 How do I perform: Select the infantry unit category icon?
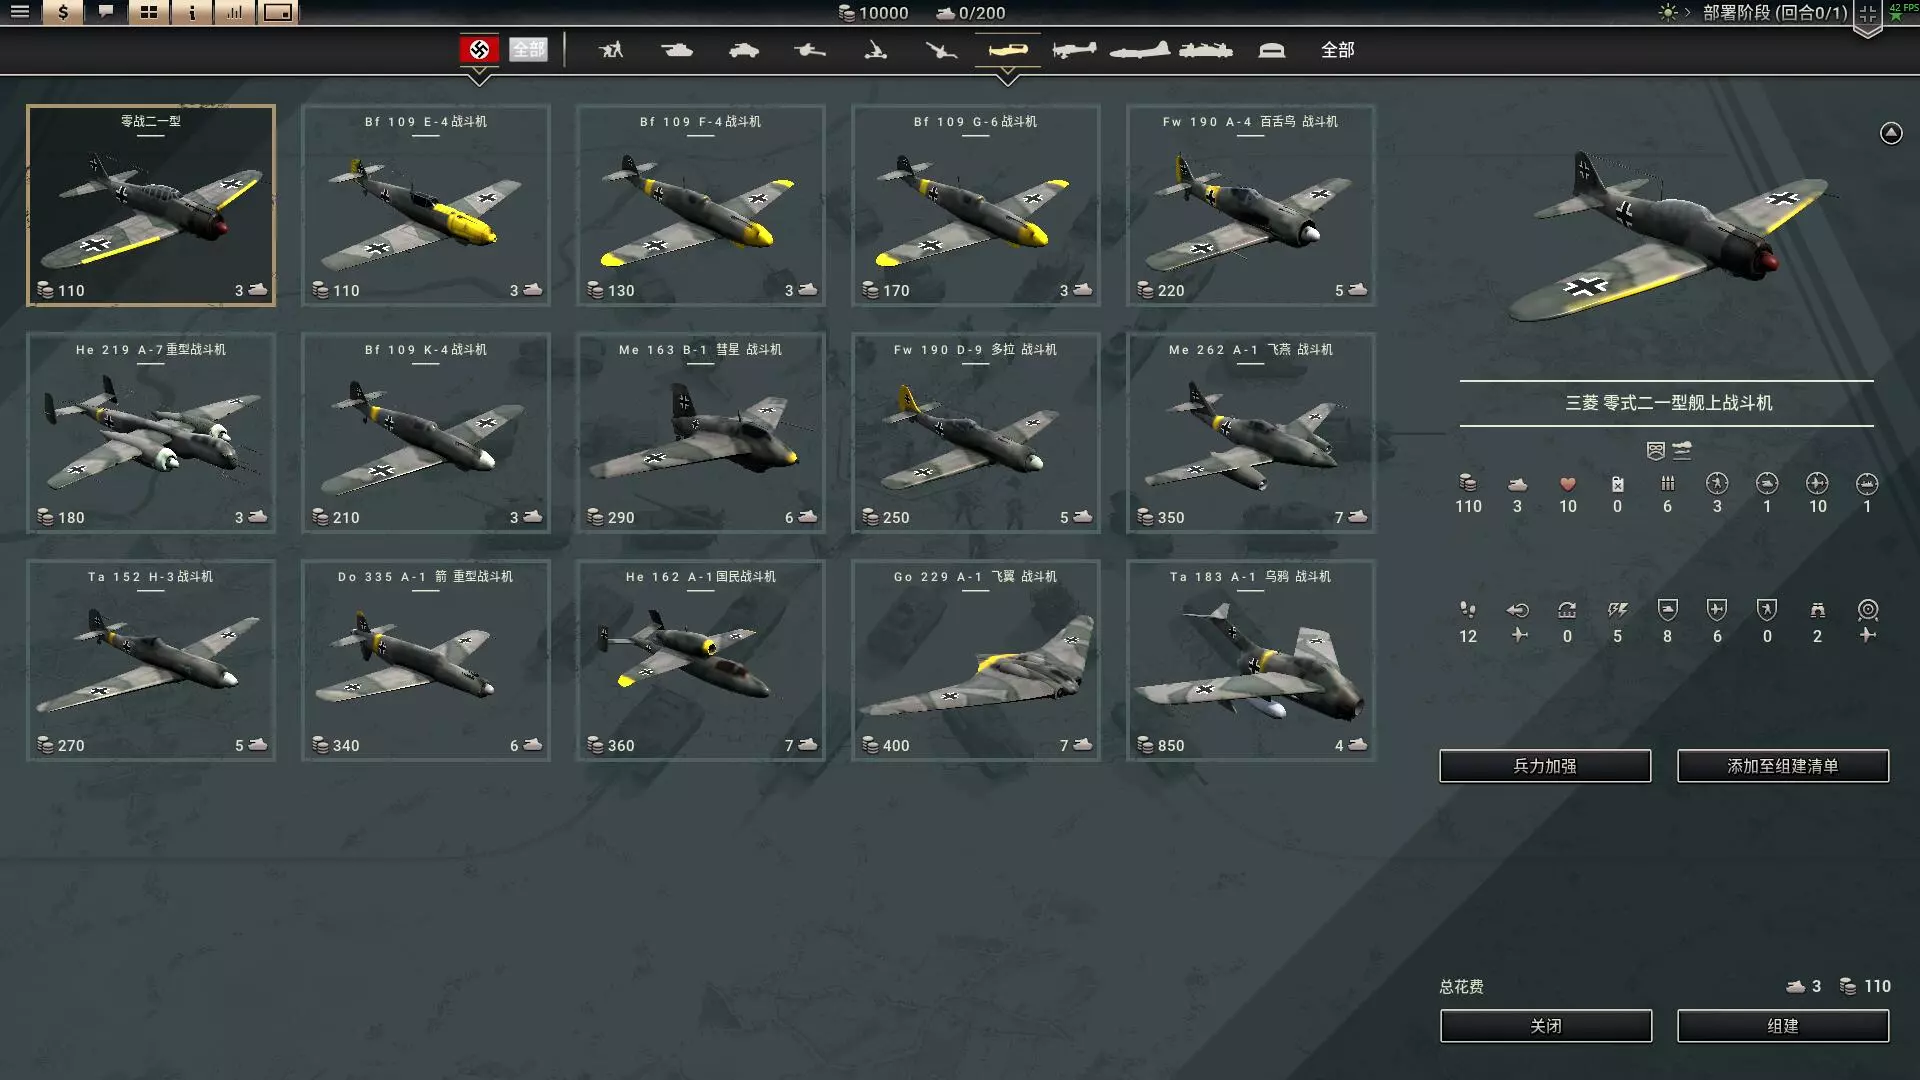click(610, 49)
